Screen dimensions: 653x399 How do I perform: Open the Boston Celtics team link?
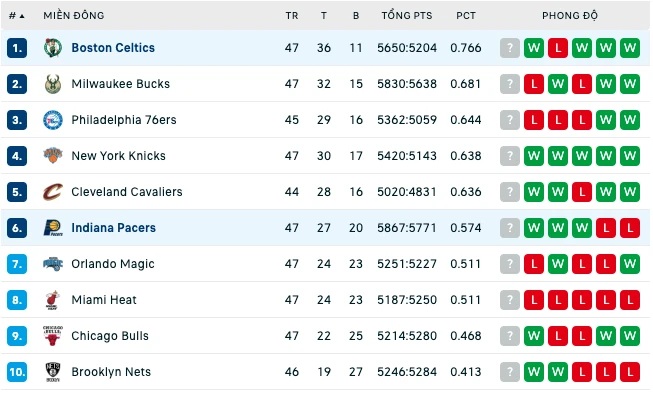113,48
